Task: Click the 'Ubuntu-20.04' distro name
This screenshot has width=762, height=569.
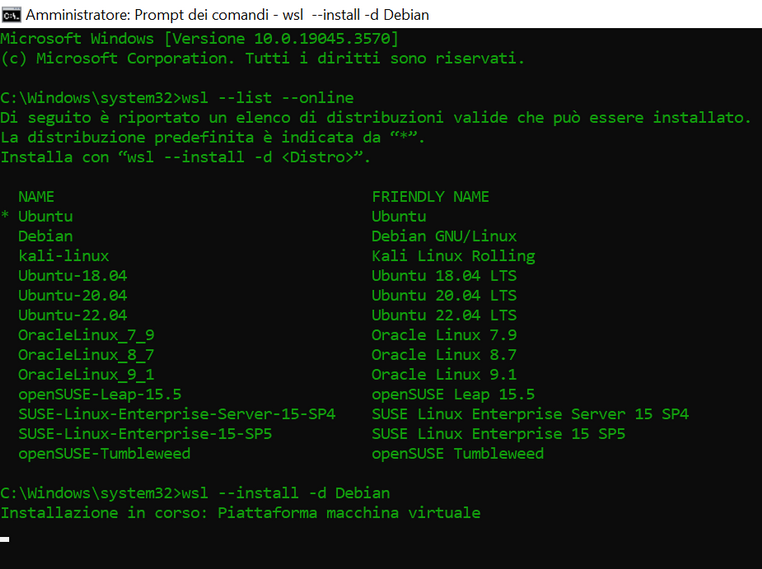Action: pyautogui.click(x=73, y=295)
